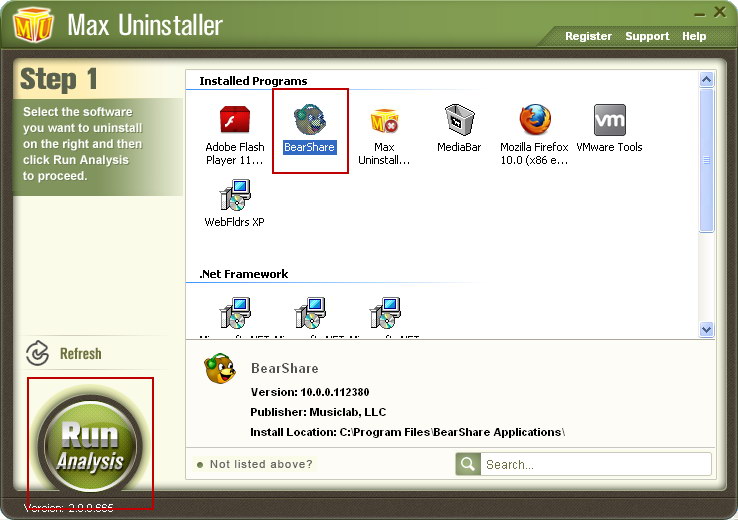Click the Adobe Flash Player 11 label
738x520 pixels.
tap(235, 153)
